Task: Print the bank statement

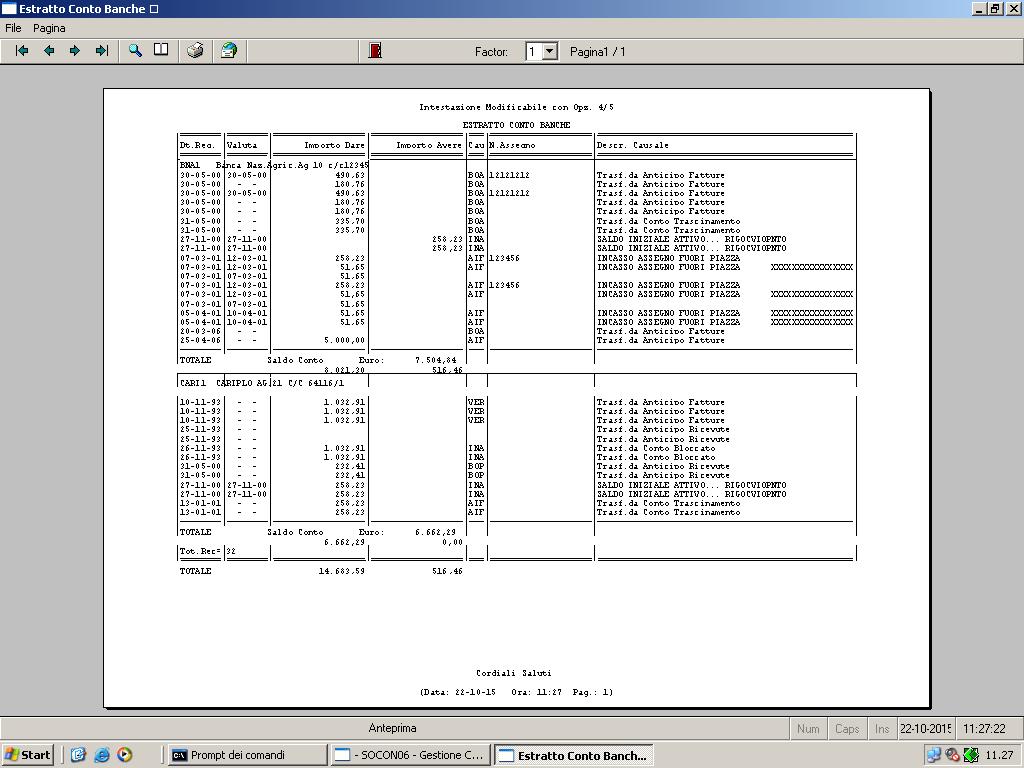Action: pos(196,51)
